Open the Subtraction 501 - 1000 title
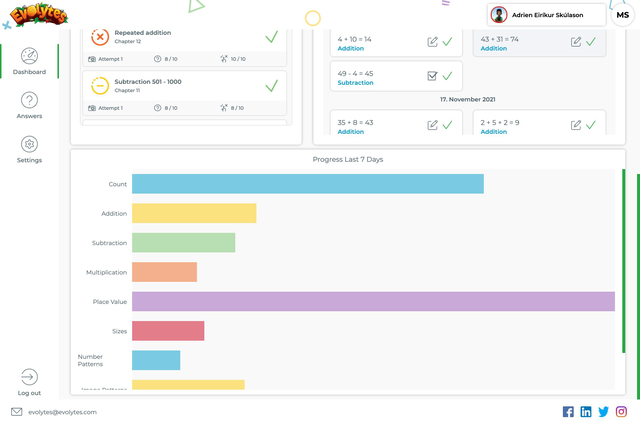The width and height of the screenshot is (640, 424). 148,82
